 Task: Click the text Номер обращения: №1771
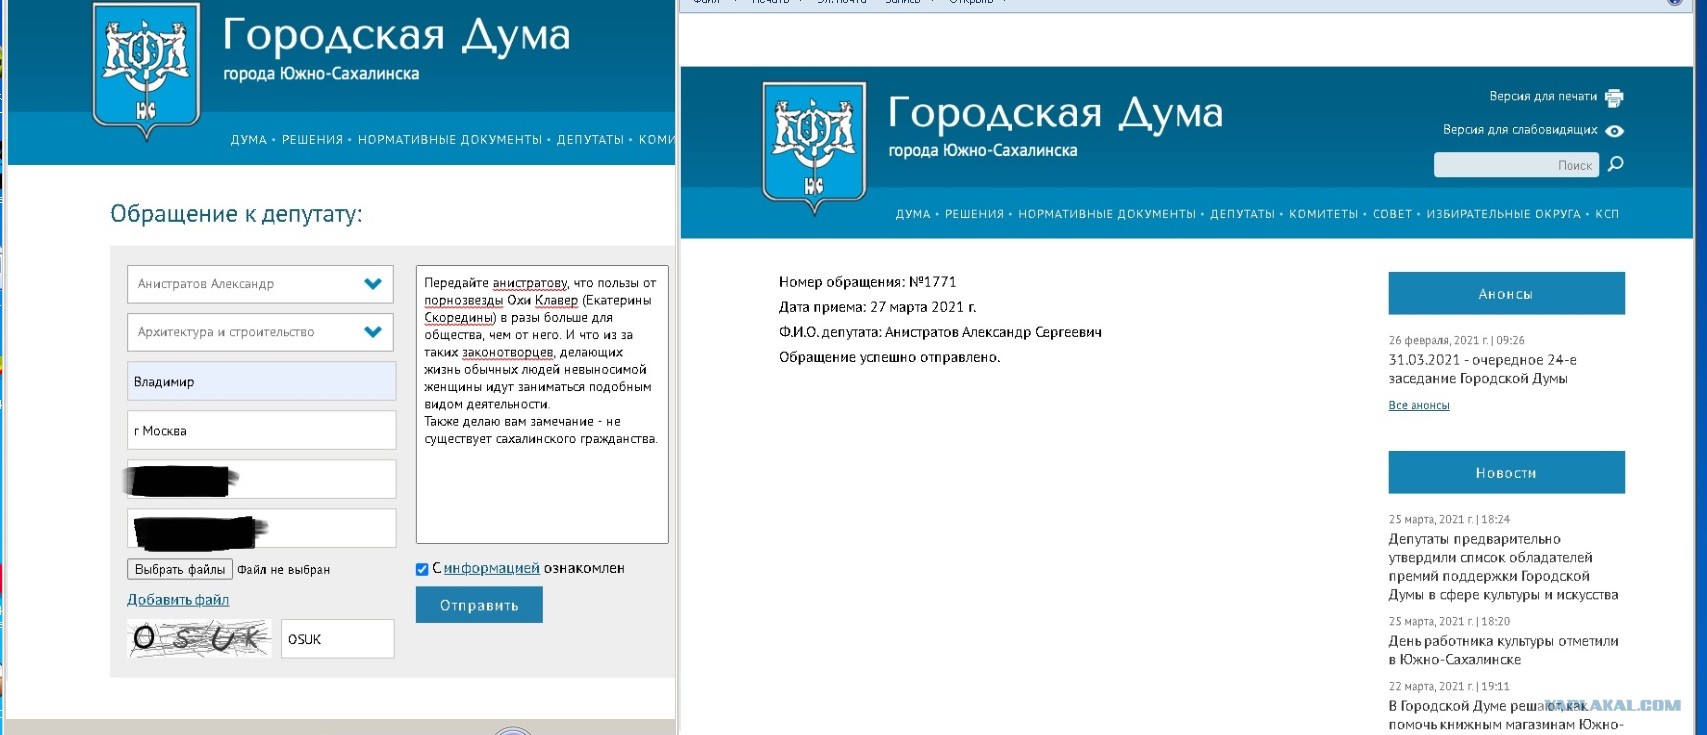click(x=868, y=282)
